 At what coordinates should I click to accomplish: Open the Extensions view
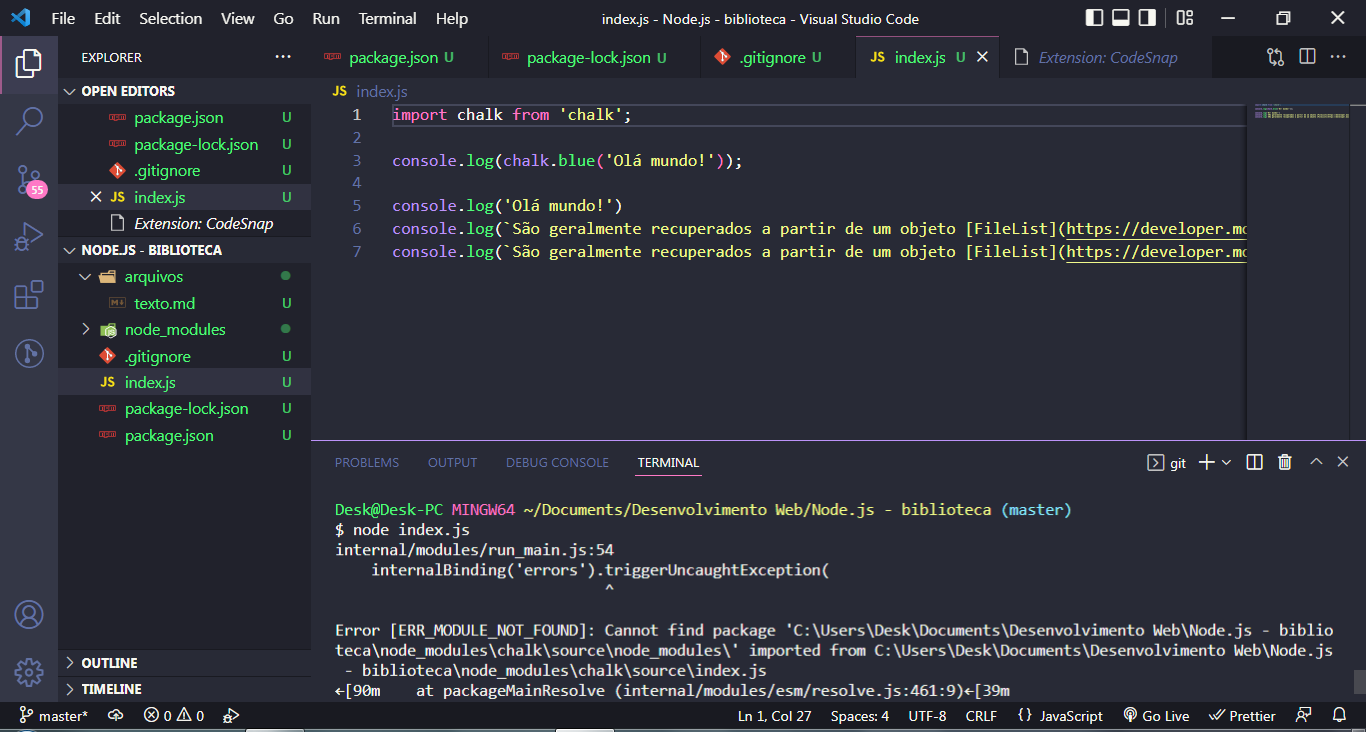(29, 295)
